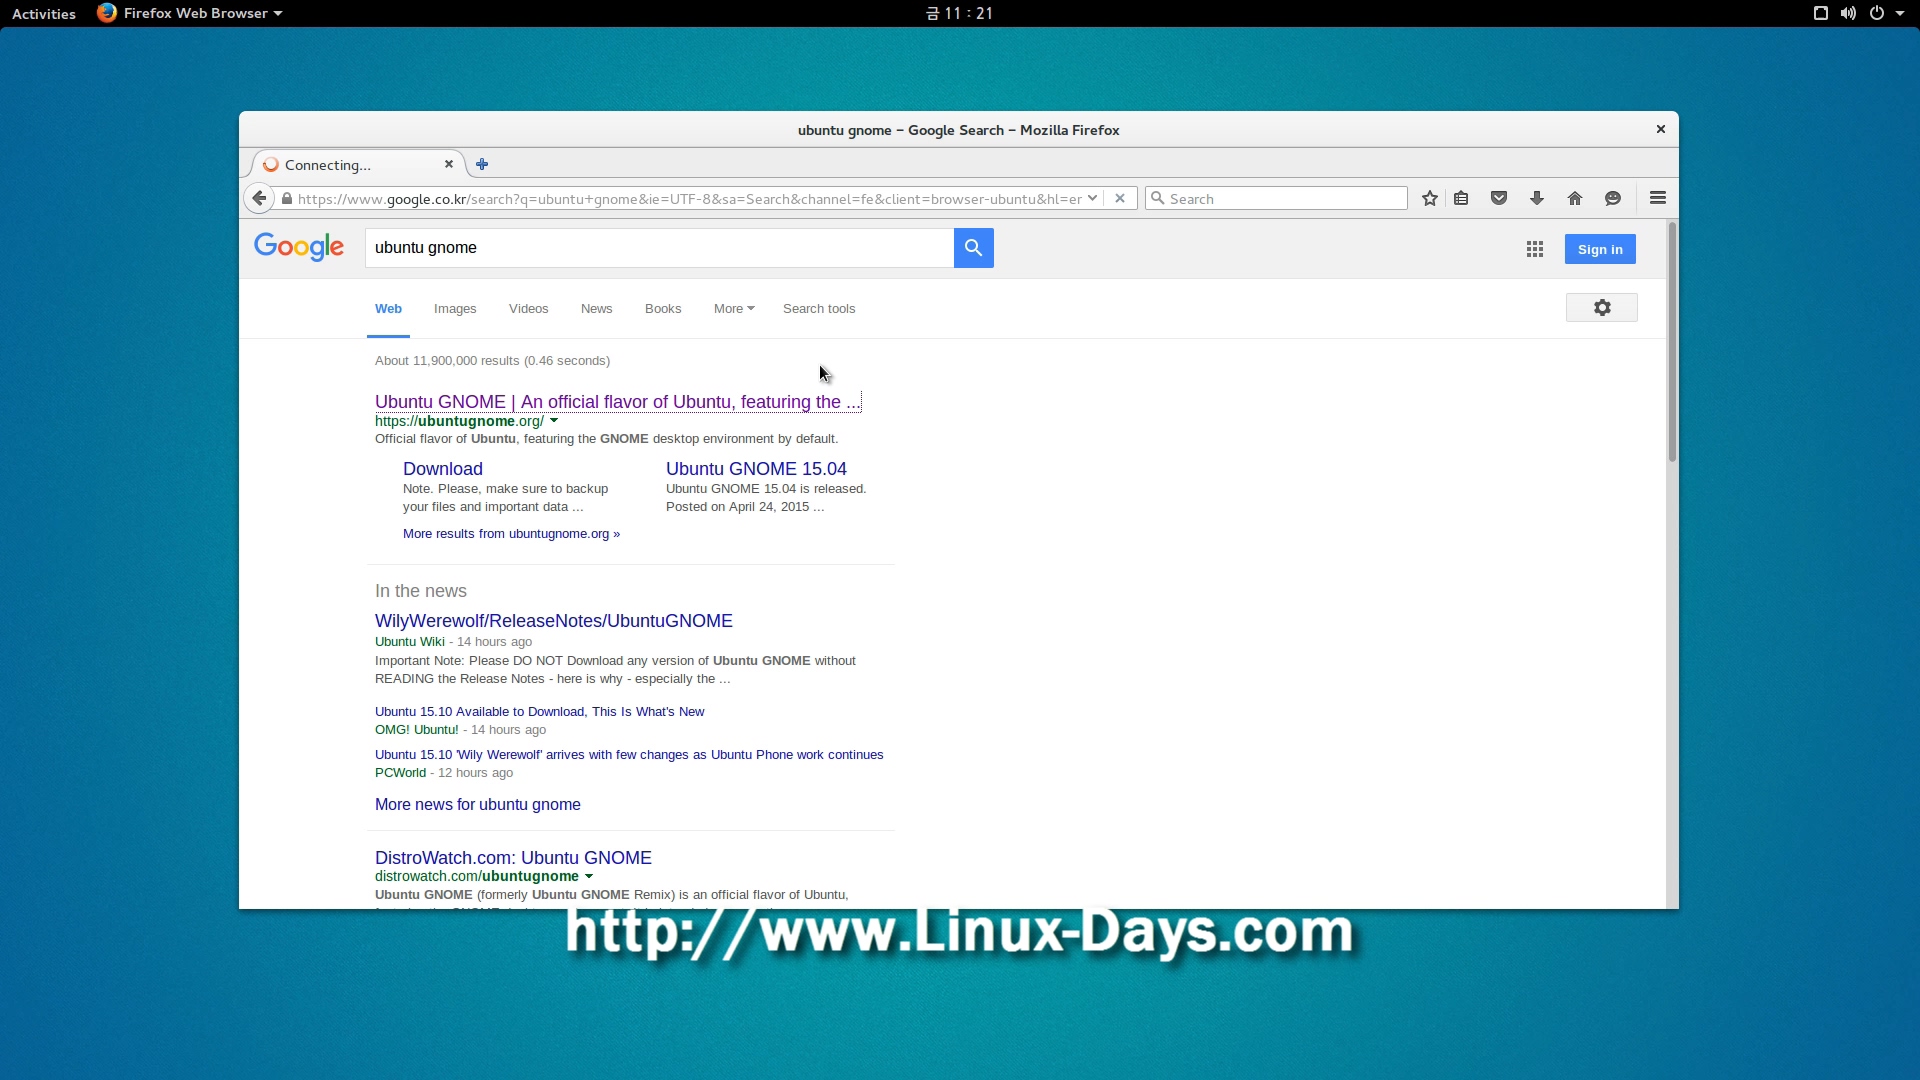
Task: Expand the More dropdown in search tabs
Action: click(x=734, y=308)
